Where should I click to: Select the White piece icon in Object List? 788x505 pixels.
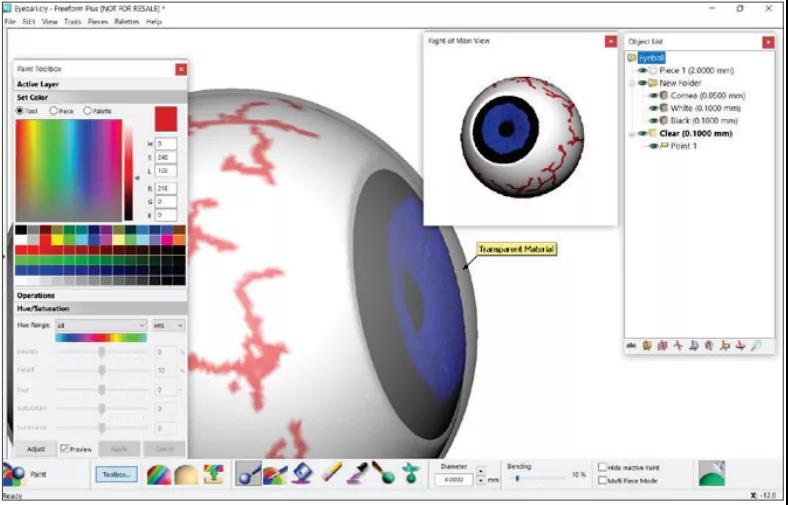[x=663, y=108]
